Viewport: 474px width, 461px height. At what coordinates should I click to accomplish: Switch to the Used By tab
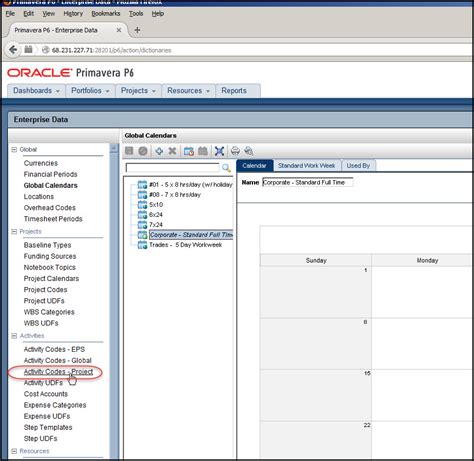358,166
